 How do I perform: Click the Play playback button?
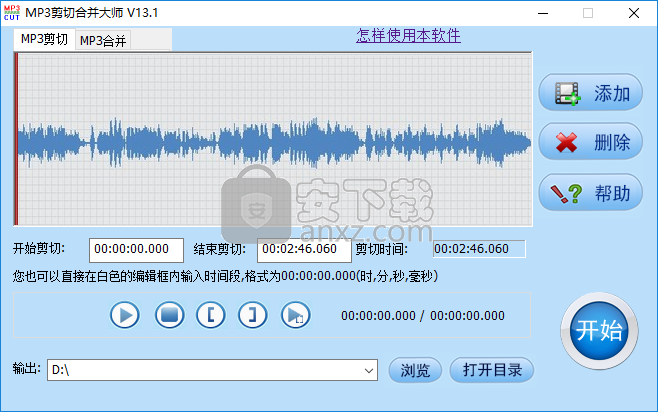(125, 315)
